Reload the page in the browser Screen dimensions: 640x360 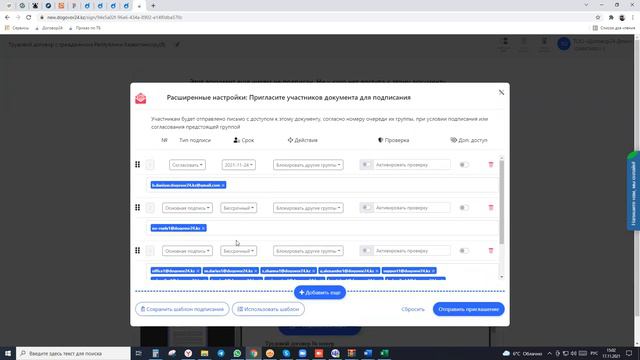click(x=29, y=18)
